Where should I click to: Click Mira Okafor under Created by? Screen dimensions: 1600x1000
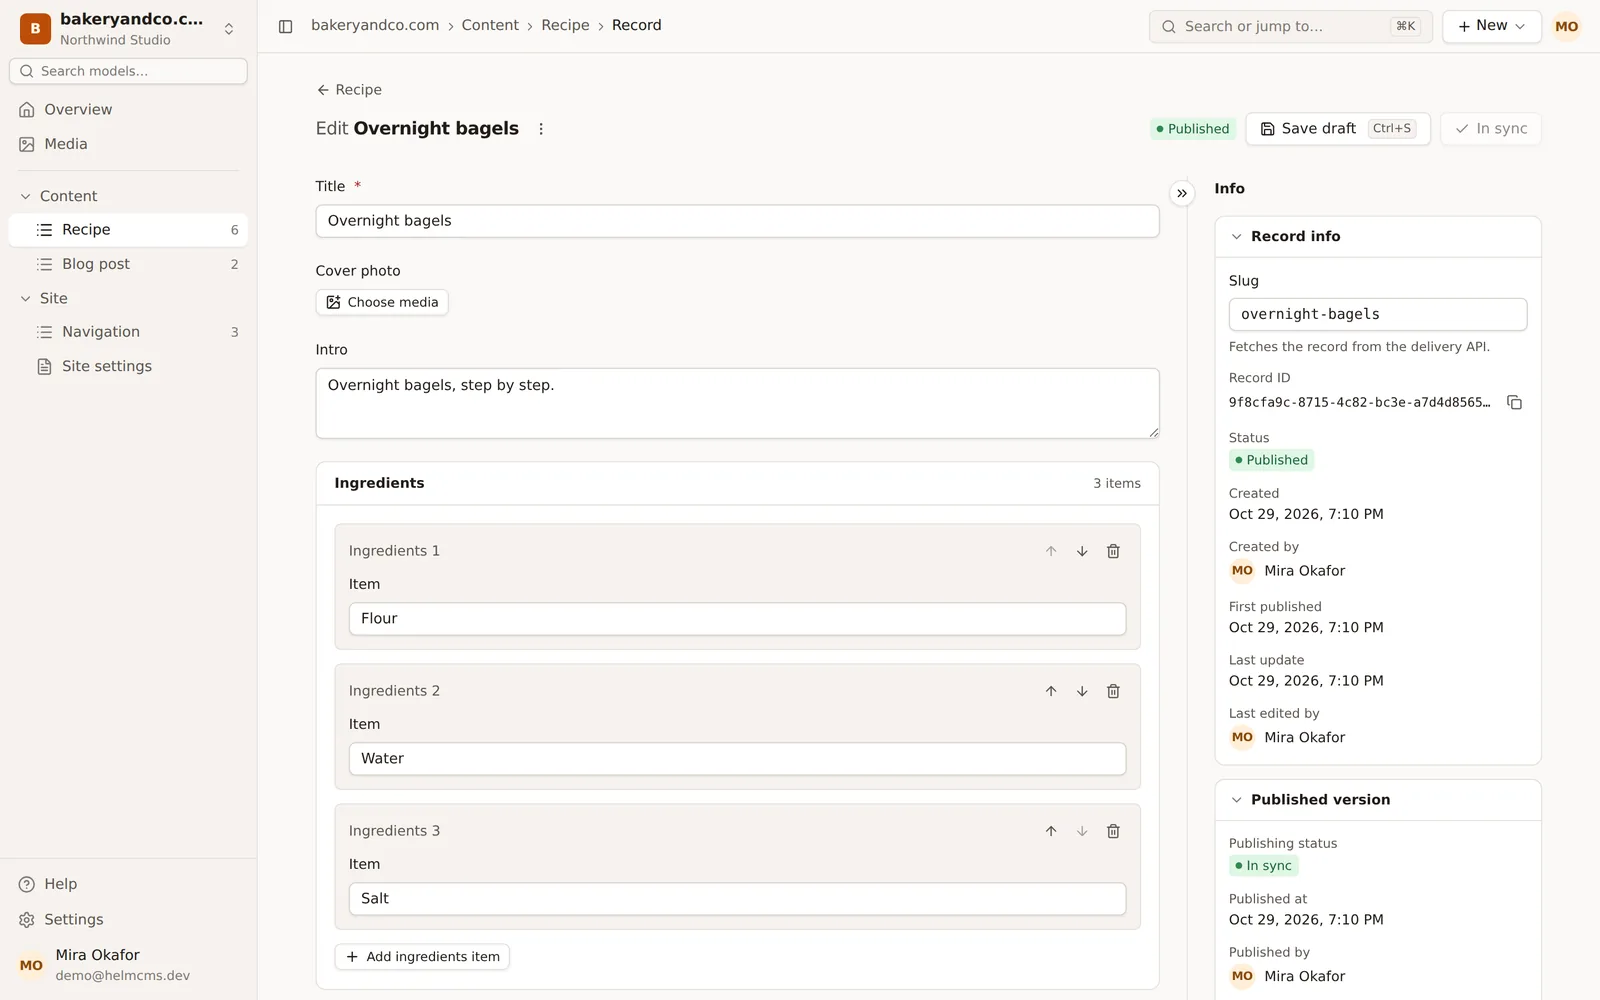click(1304, 571)
